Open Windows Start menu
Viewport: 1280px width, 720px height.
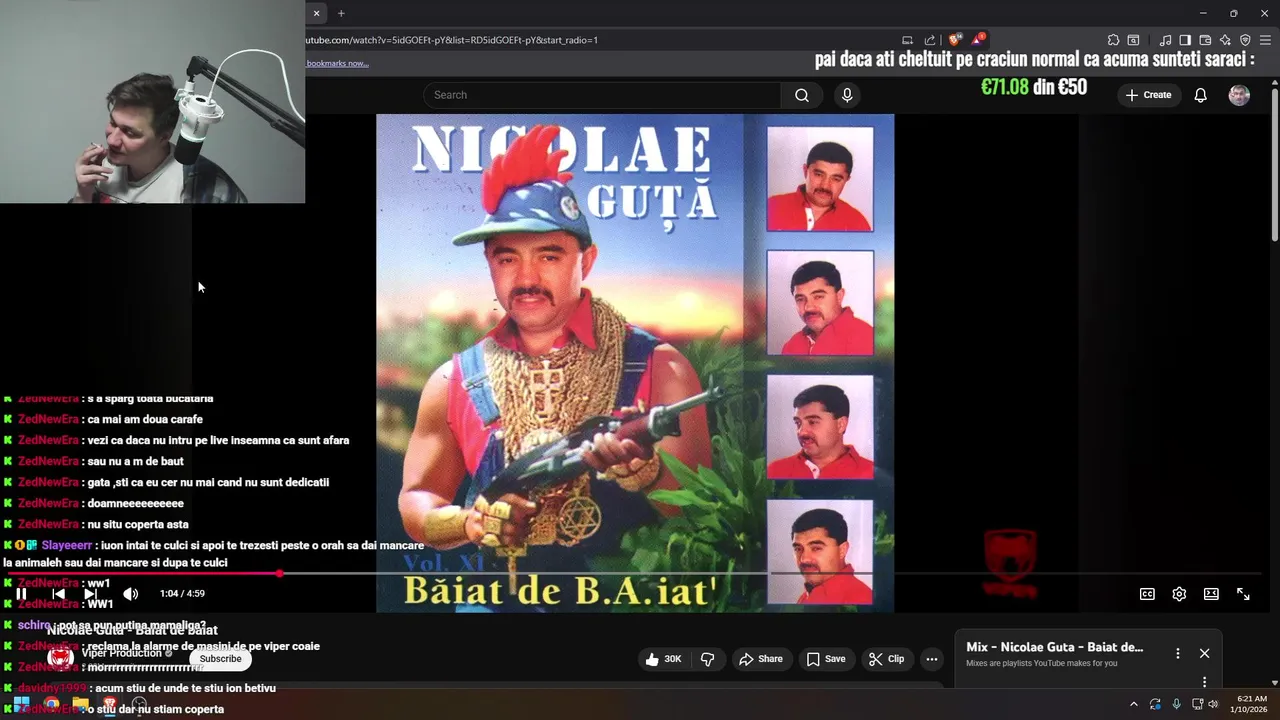pyautogui.click(x=21, y=704)
